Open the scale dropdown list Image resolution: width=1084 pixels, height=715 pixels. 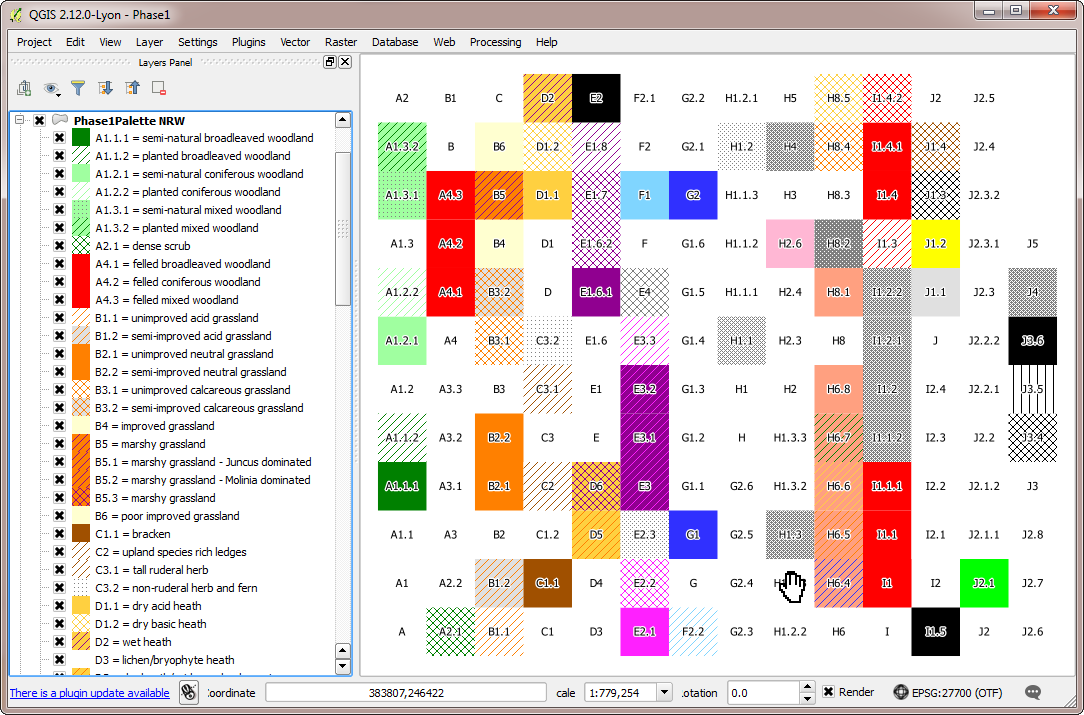coord(663,692)
